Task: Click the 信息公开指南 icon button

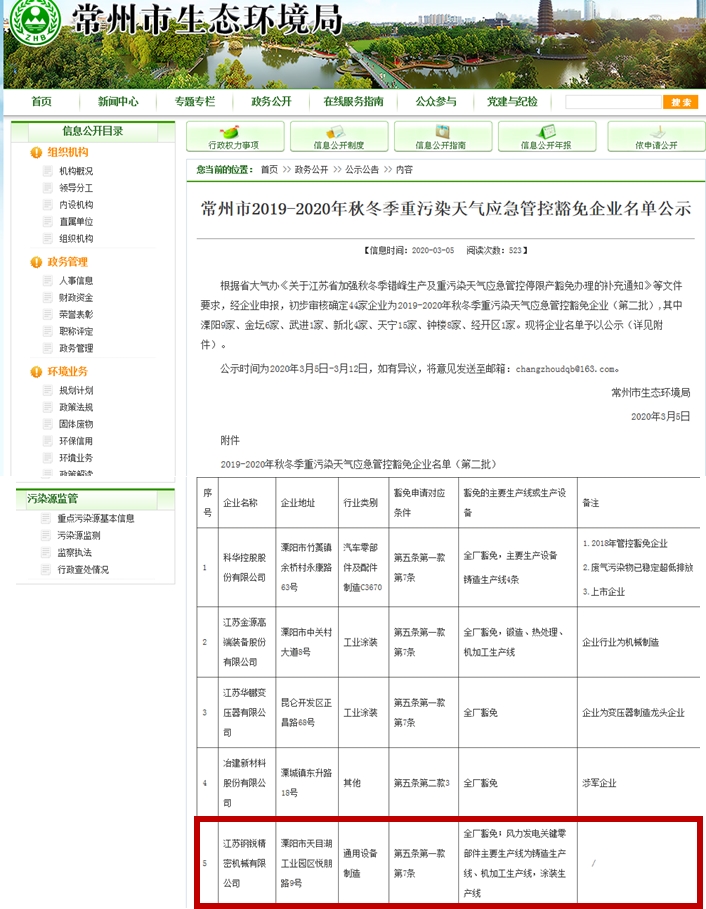Action: [443, 131]
